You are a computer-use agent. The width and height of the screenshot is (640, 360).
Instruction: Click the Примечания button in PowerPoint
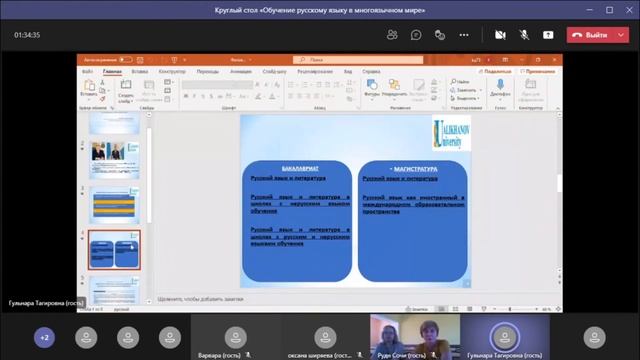tap(537, 71)
